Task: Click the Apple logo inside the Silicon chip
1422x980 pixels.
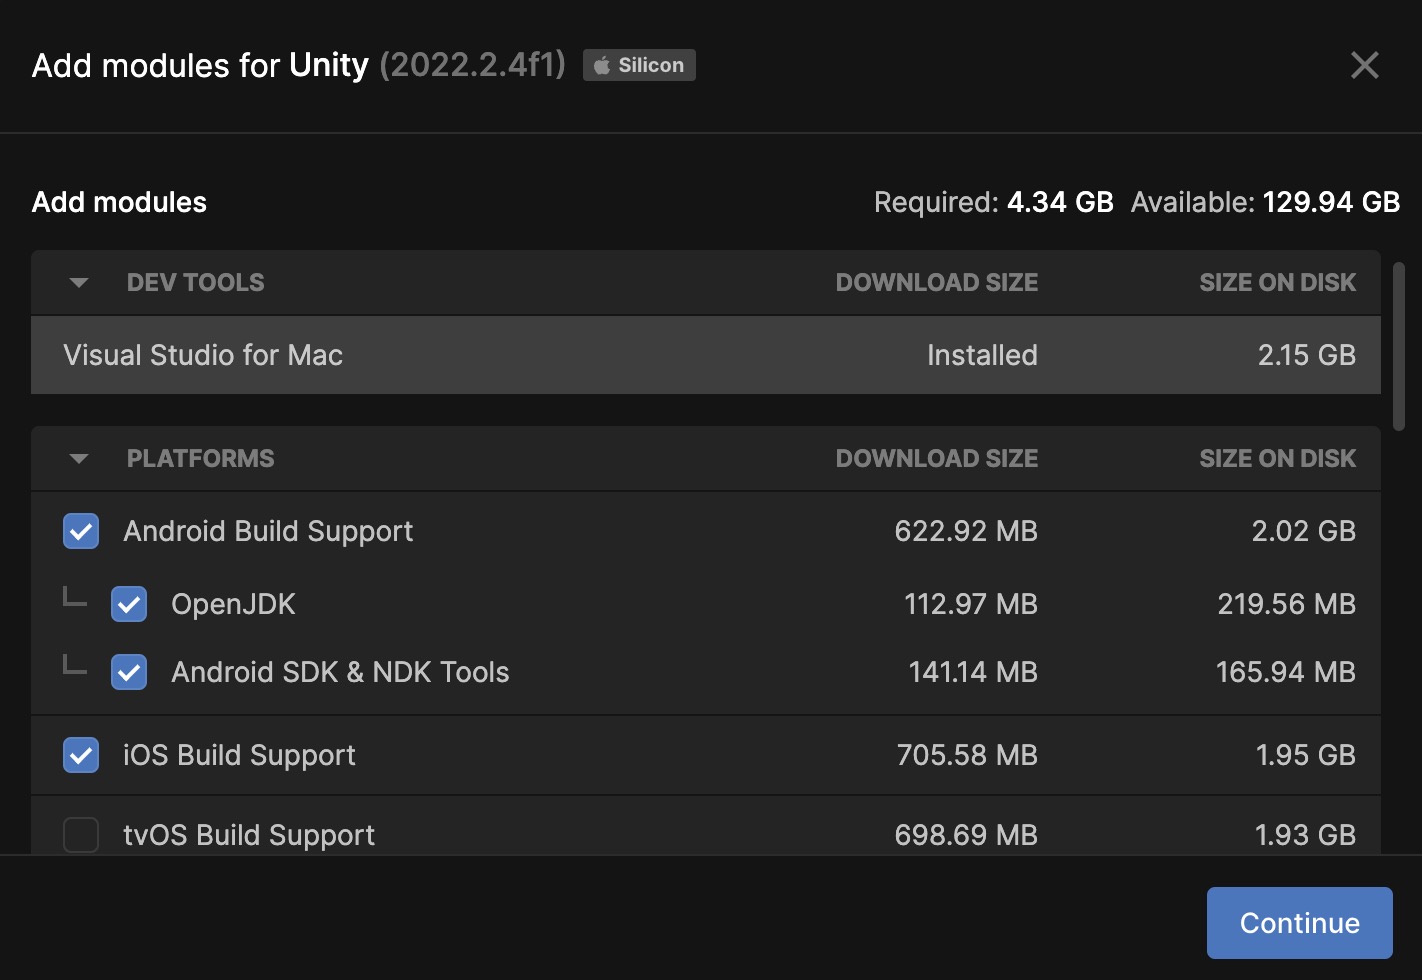Action: pyautogui.click(x=601, y=64)
